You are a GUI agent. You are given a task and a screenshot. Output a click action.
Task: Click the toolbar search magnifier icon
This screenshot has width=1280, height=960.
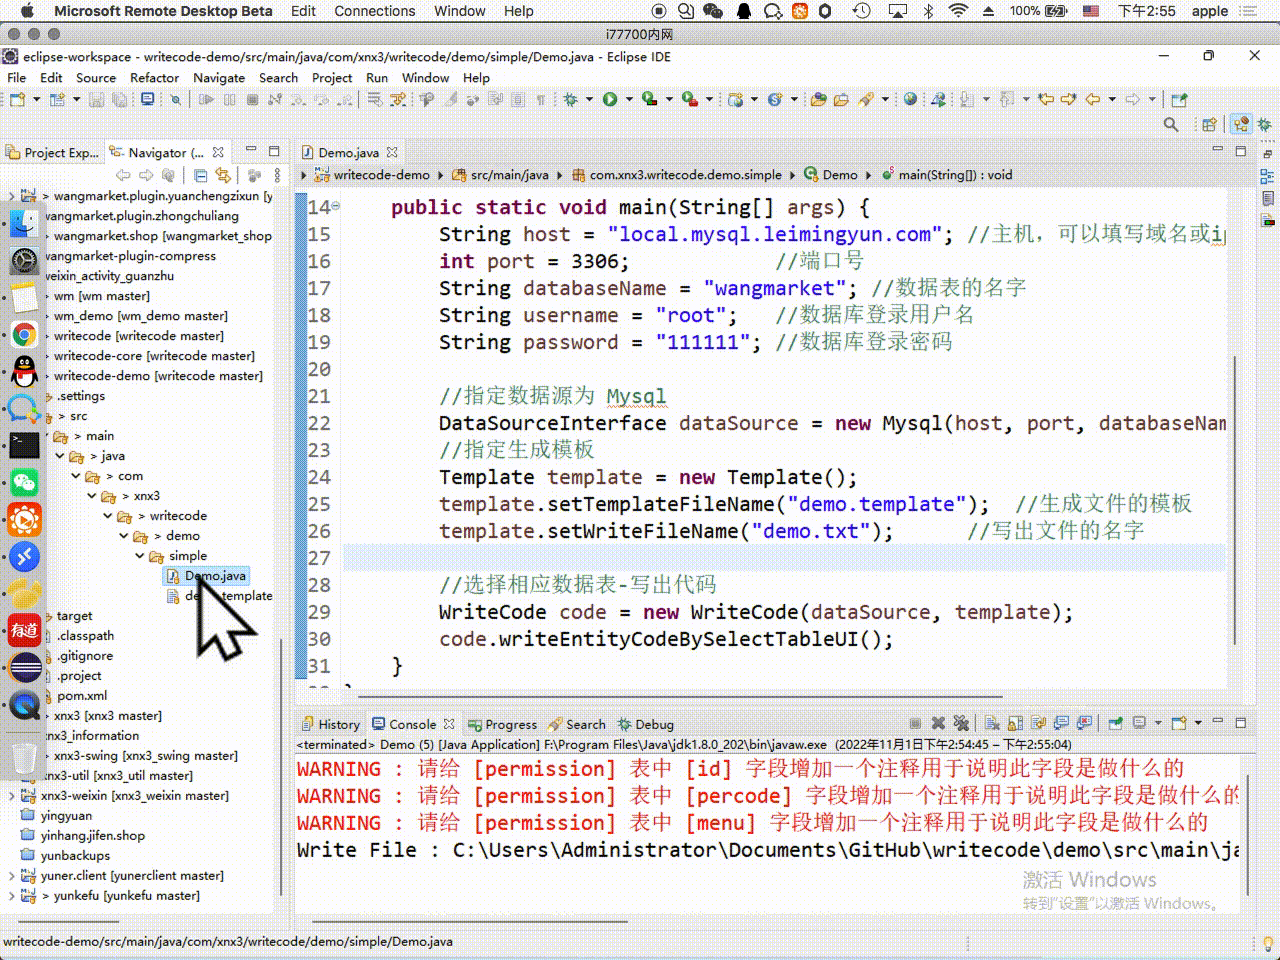coord(1171,124)
